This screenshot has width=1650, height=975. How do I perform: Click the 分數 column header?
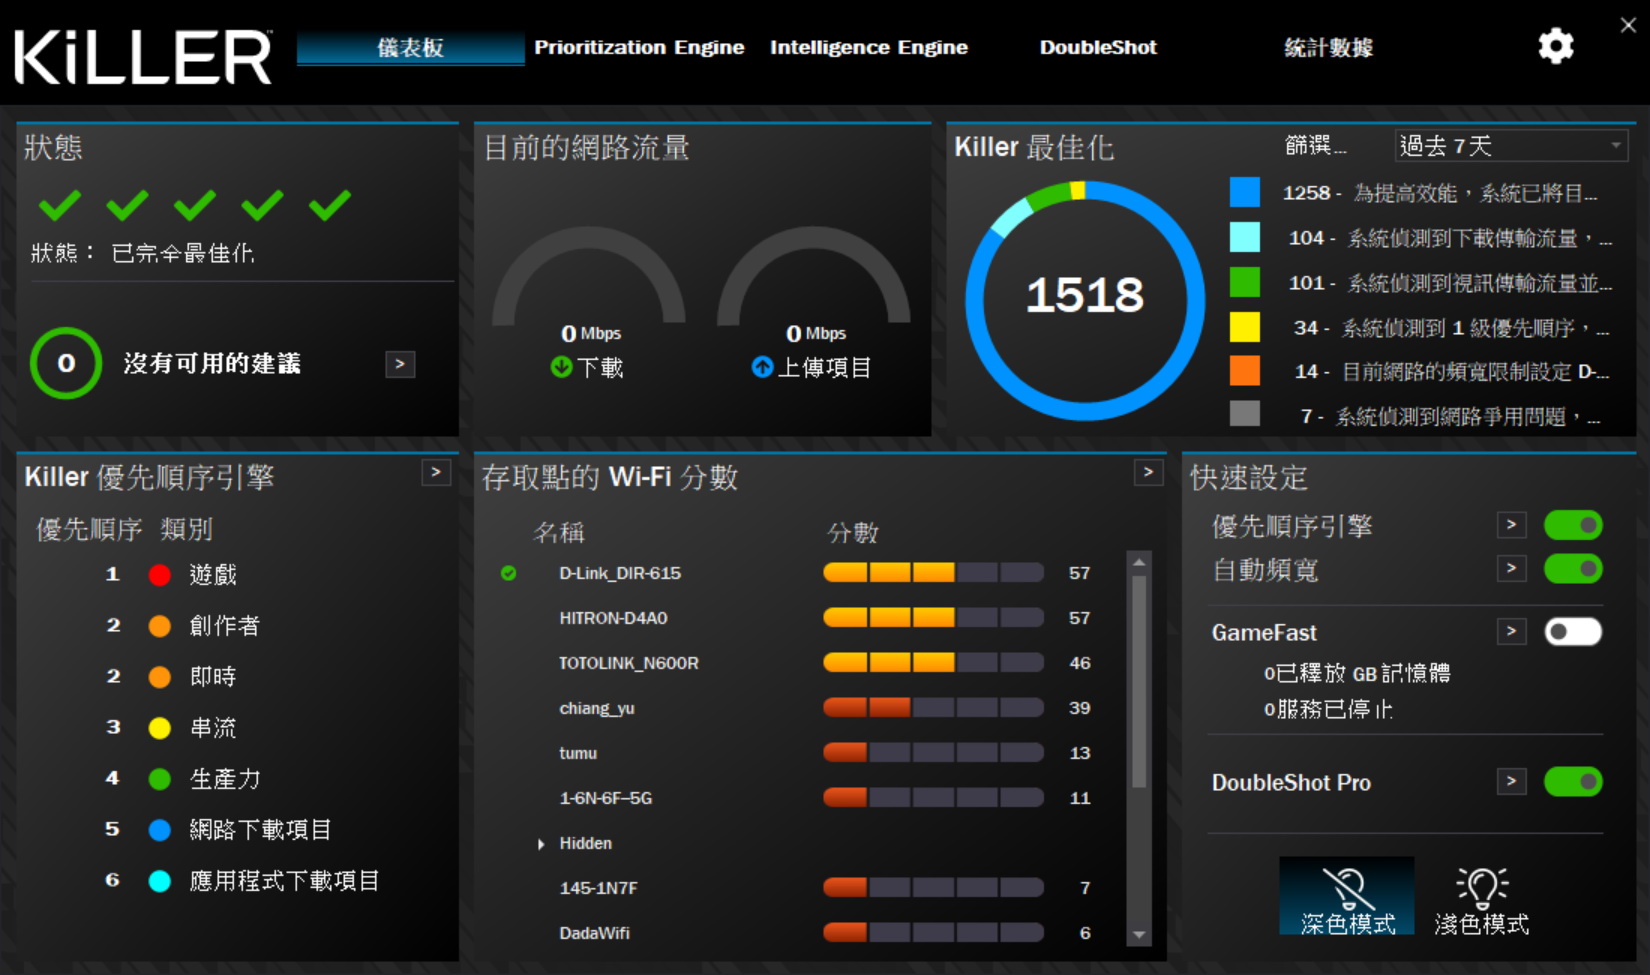tap(853, 532)
